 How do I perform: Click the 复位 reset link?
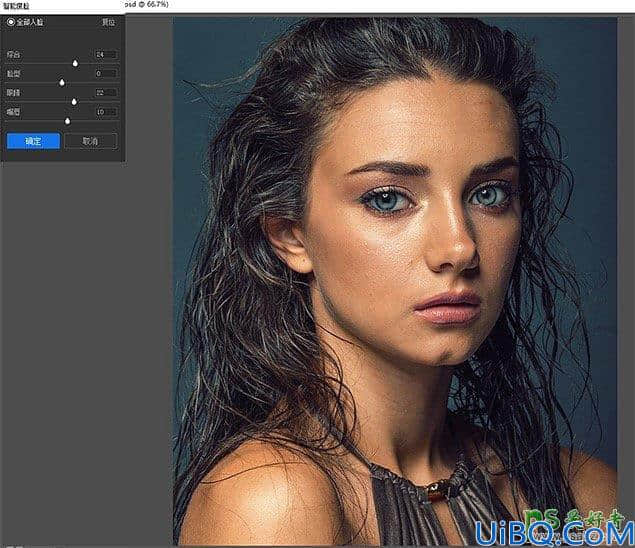click(x=108, y=22)
